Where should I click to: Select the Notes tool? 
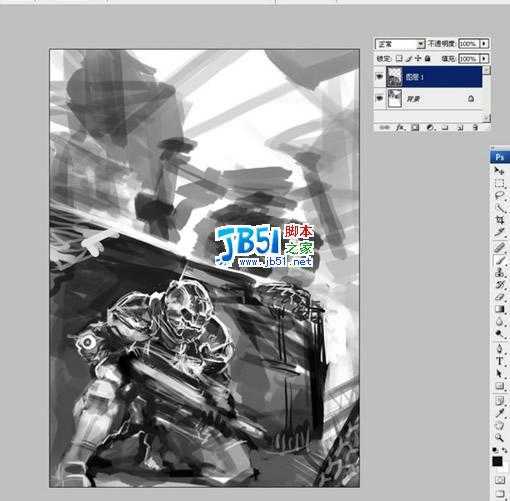pos(499,401)
